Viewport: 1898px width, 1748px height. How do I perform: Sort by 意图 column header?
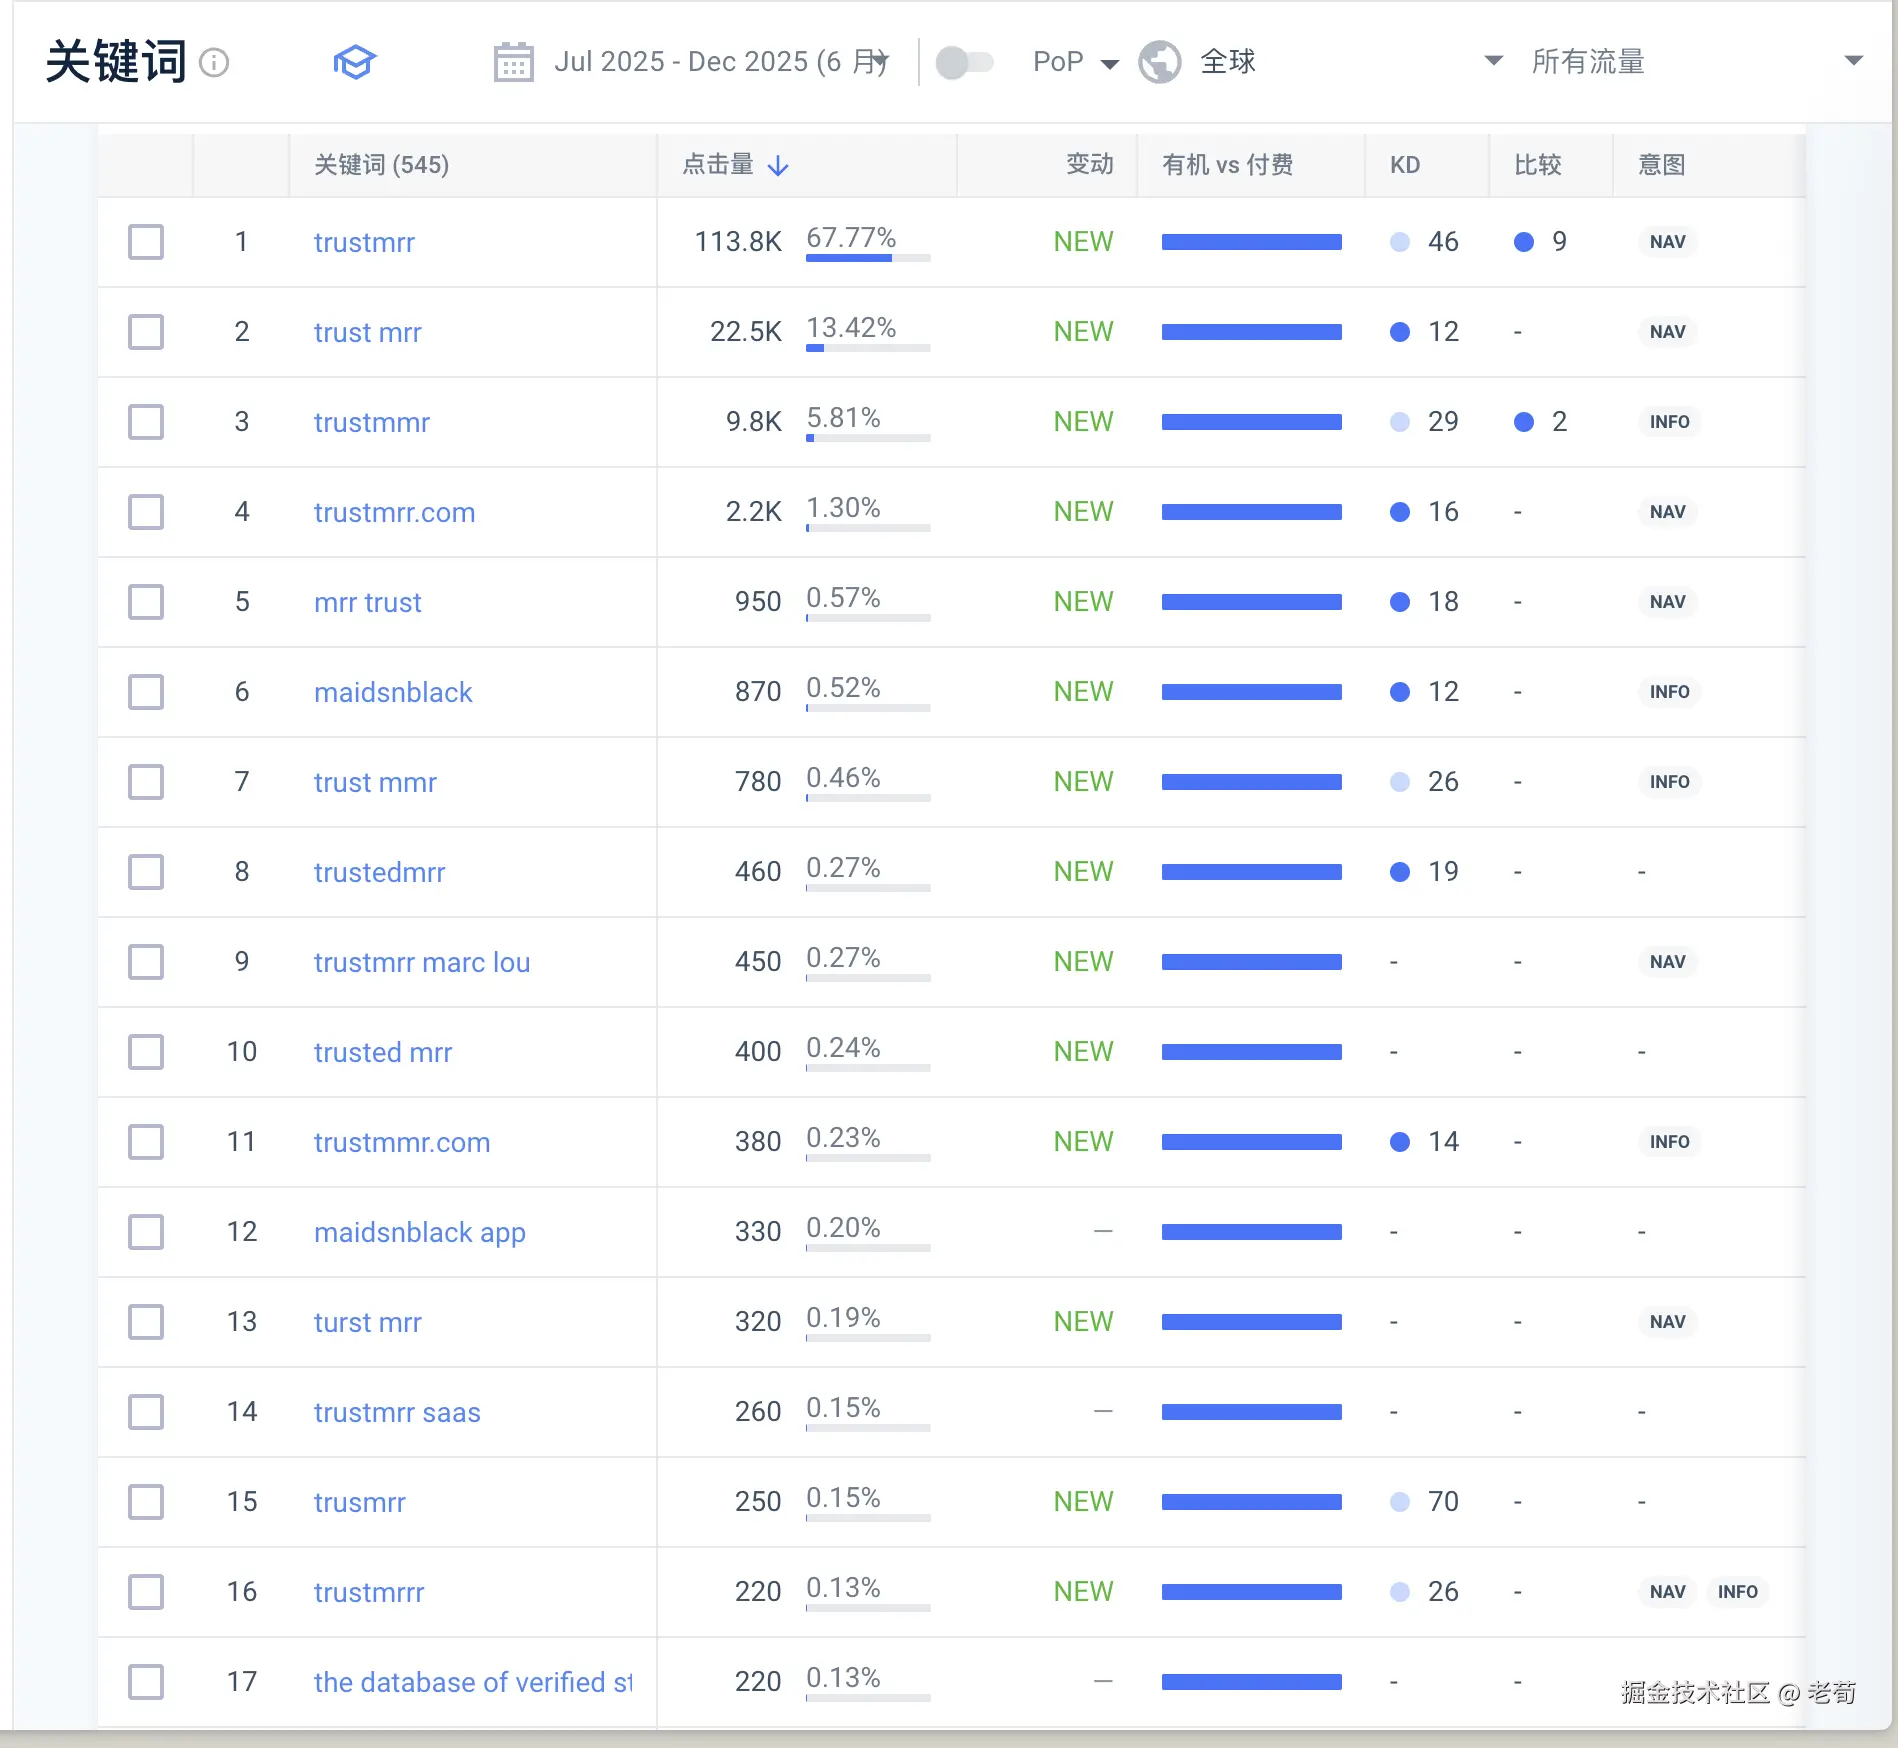(x=1661, y=165)
